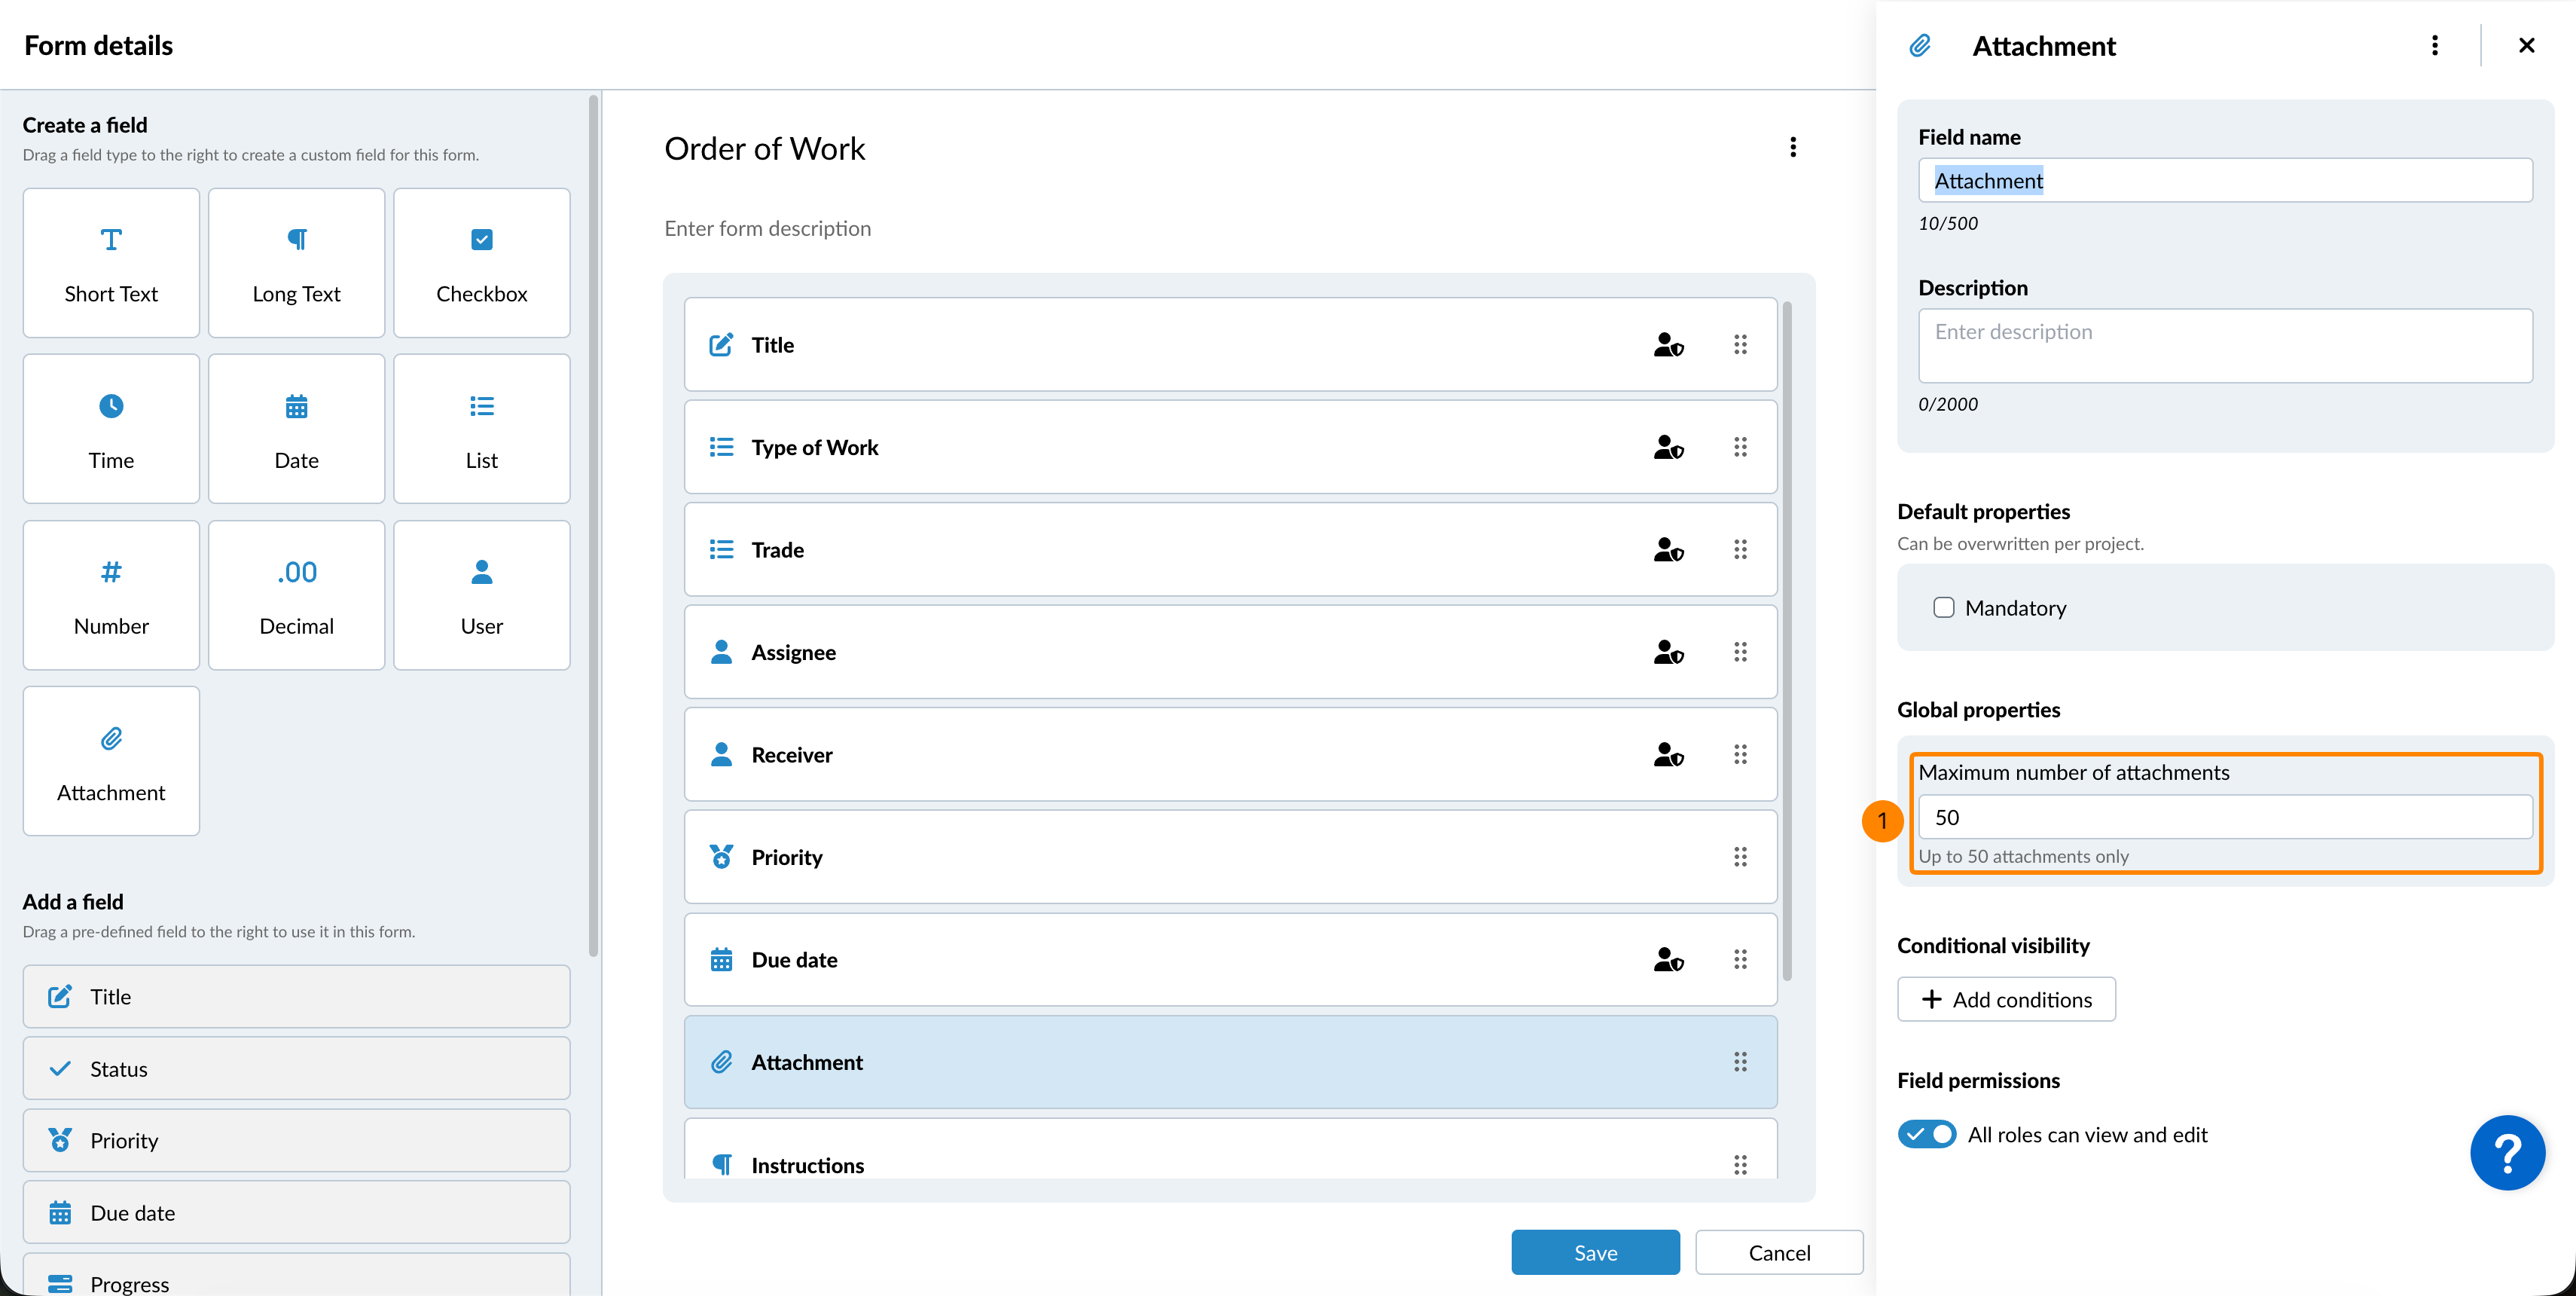Click the form fields vertical scrollbar

[1787, 640]
